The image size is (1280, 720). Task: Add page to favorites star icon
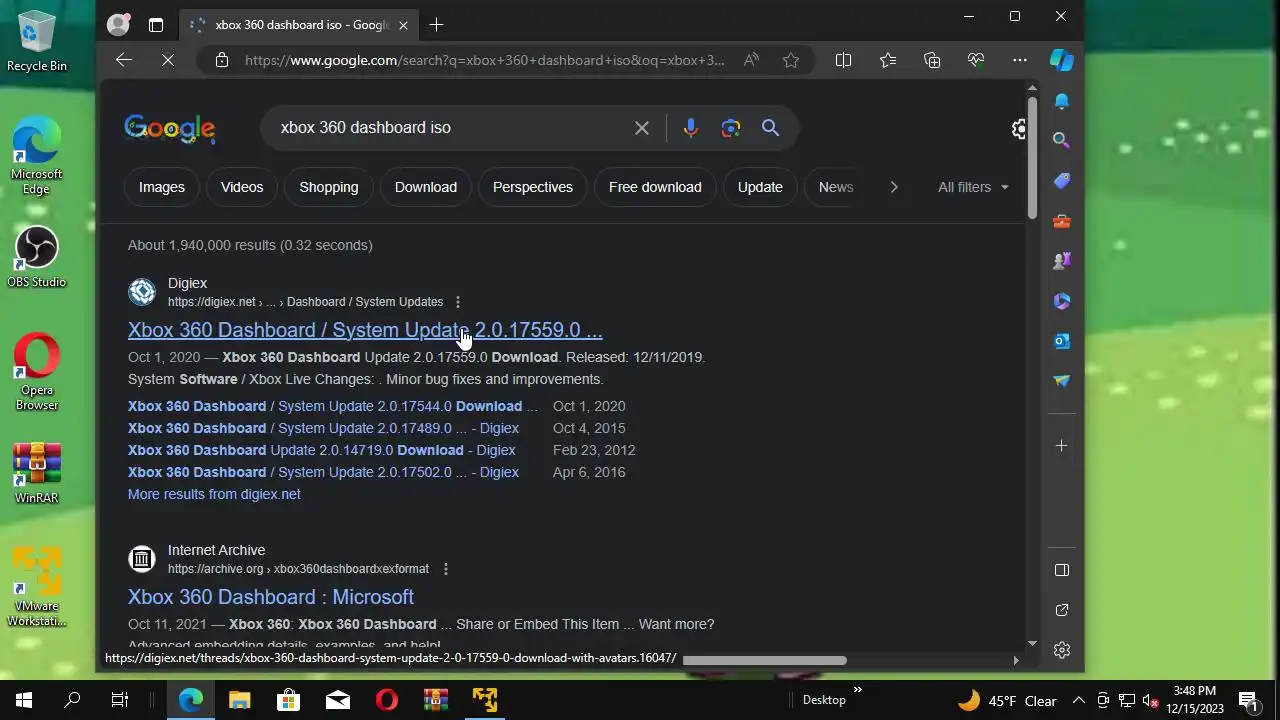tap(791, 60)
